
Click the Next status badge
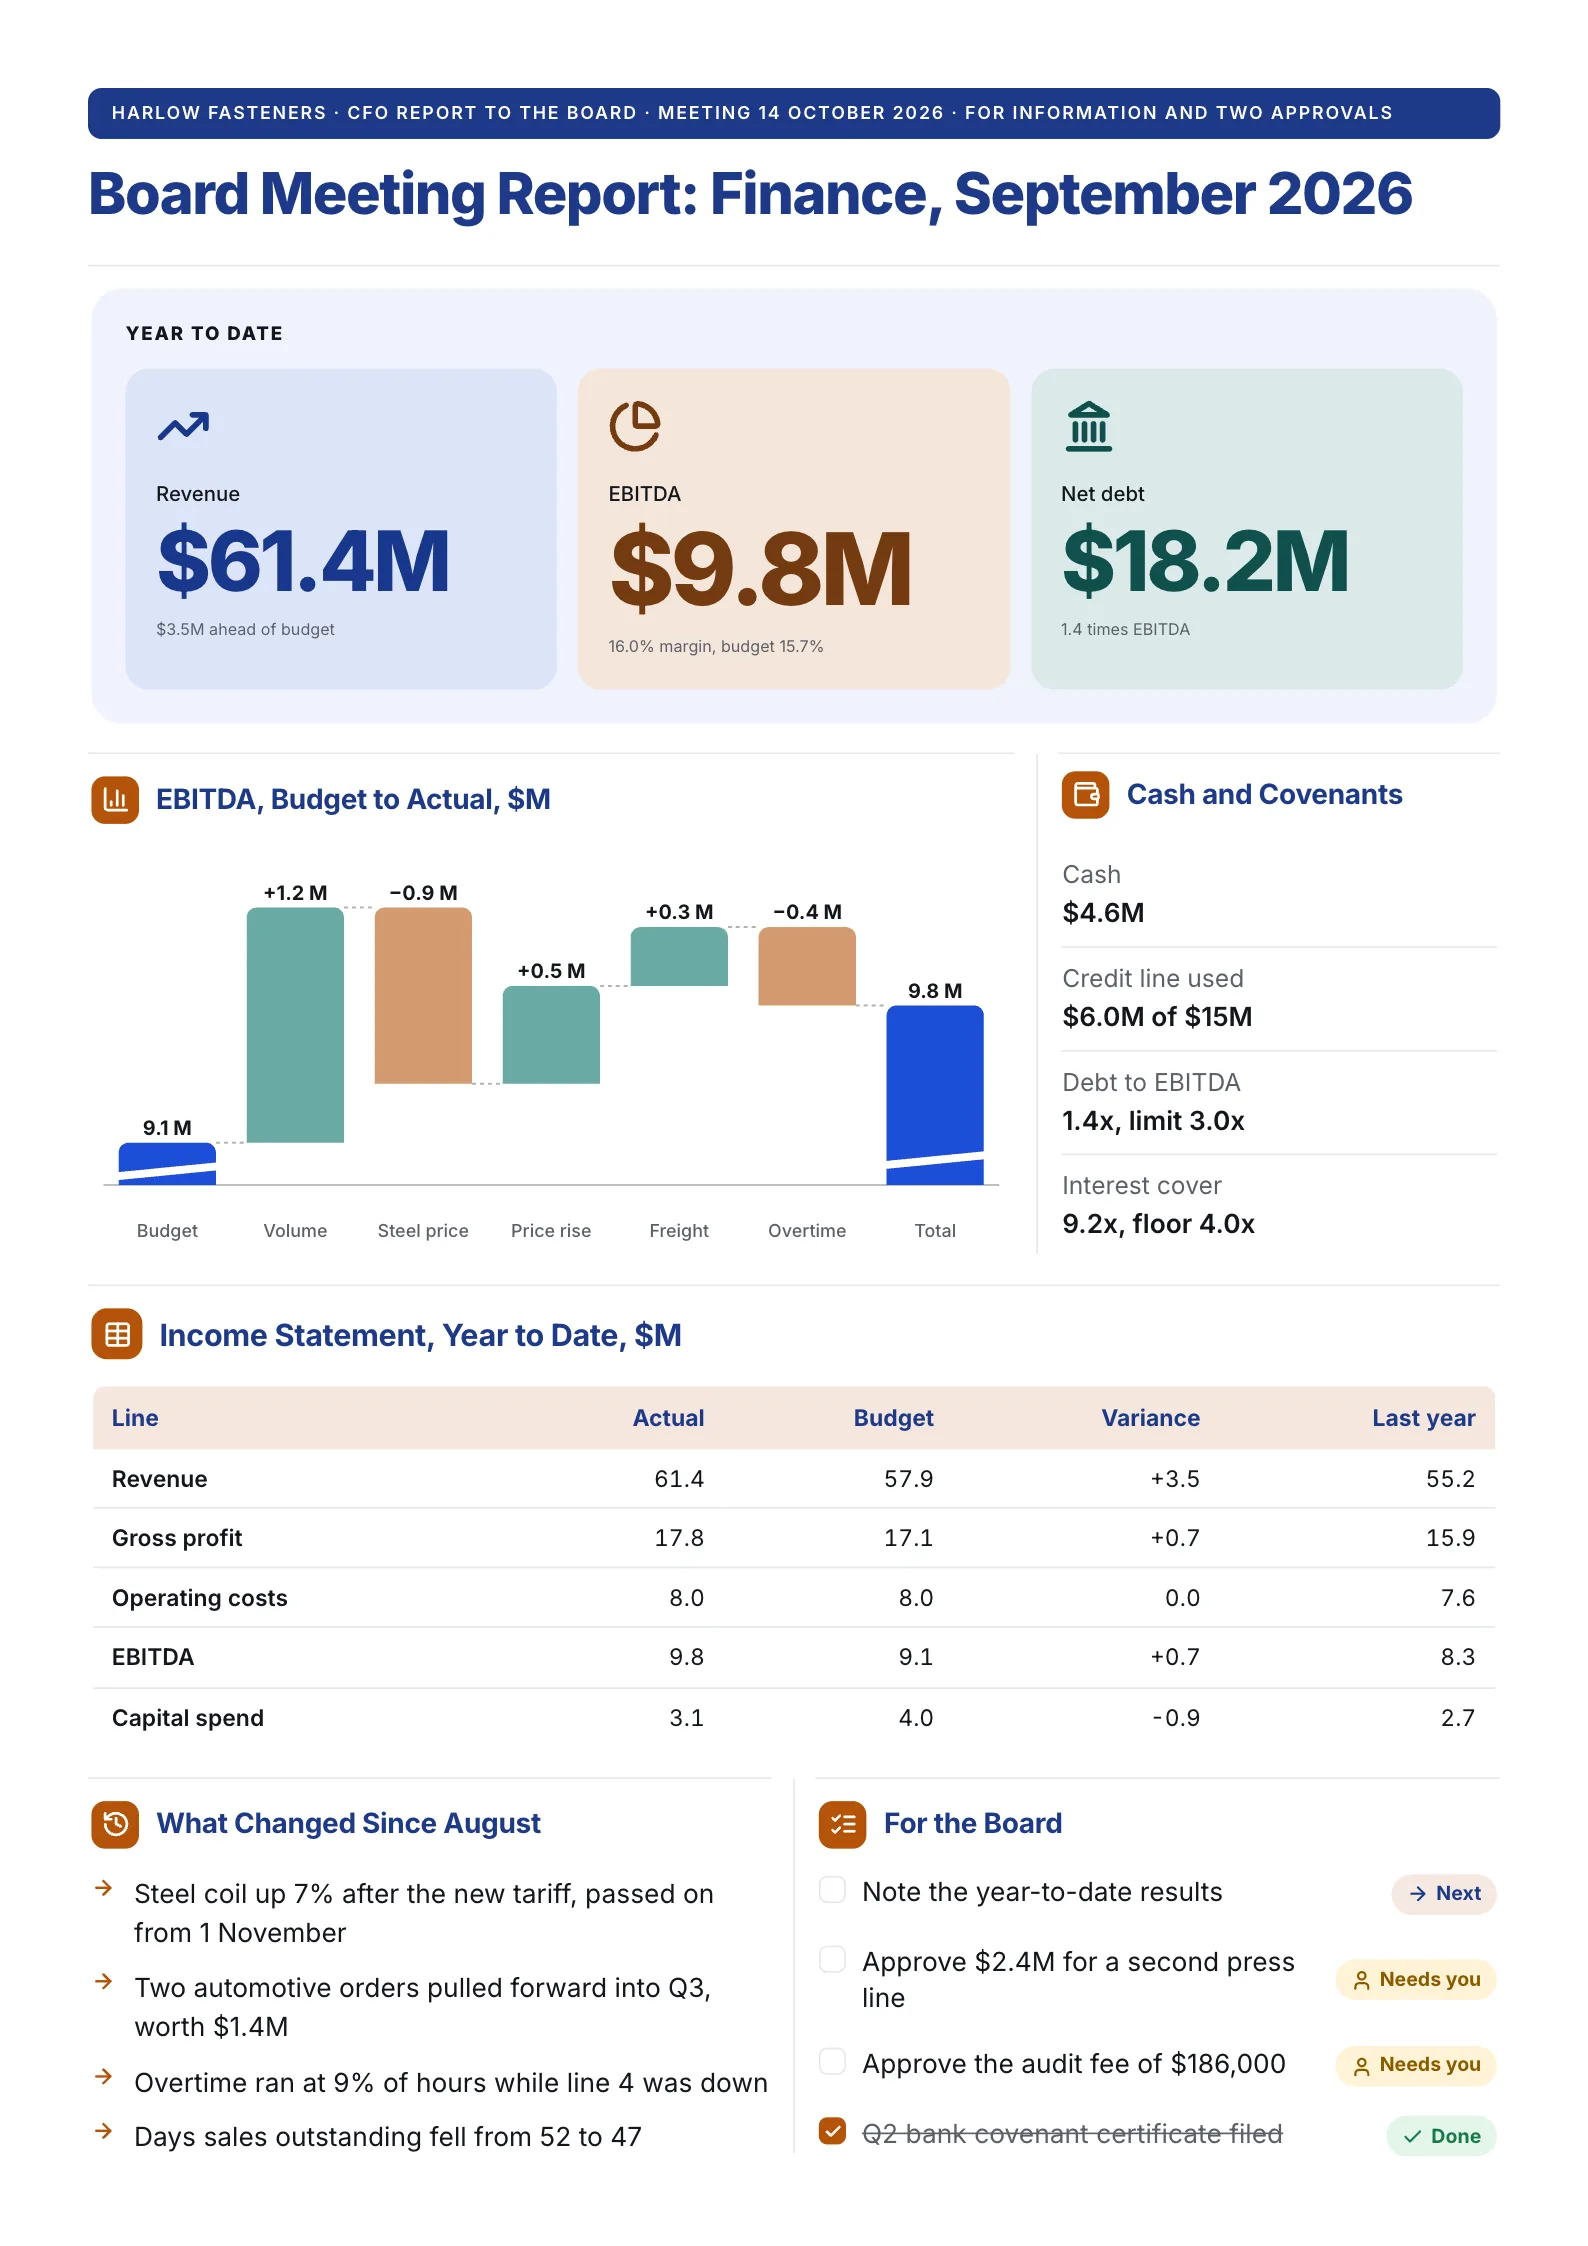click(x=1444, y=1893)
